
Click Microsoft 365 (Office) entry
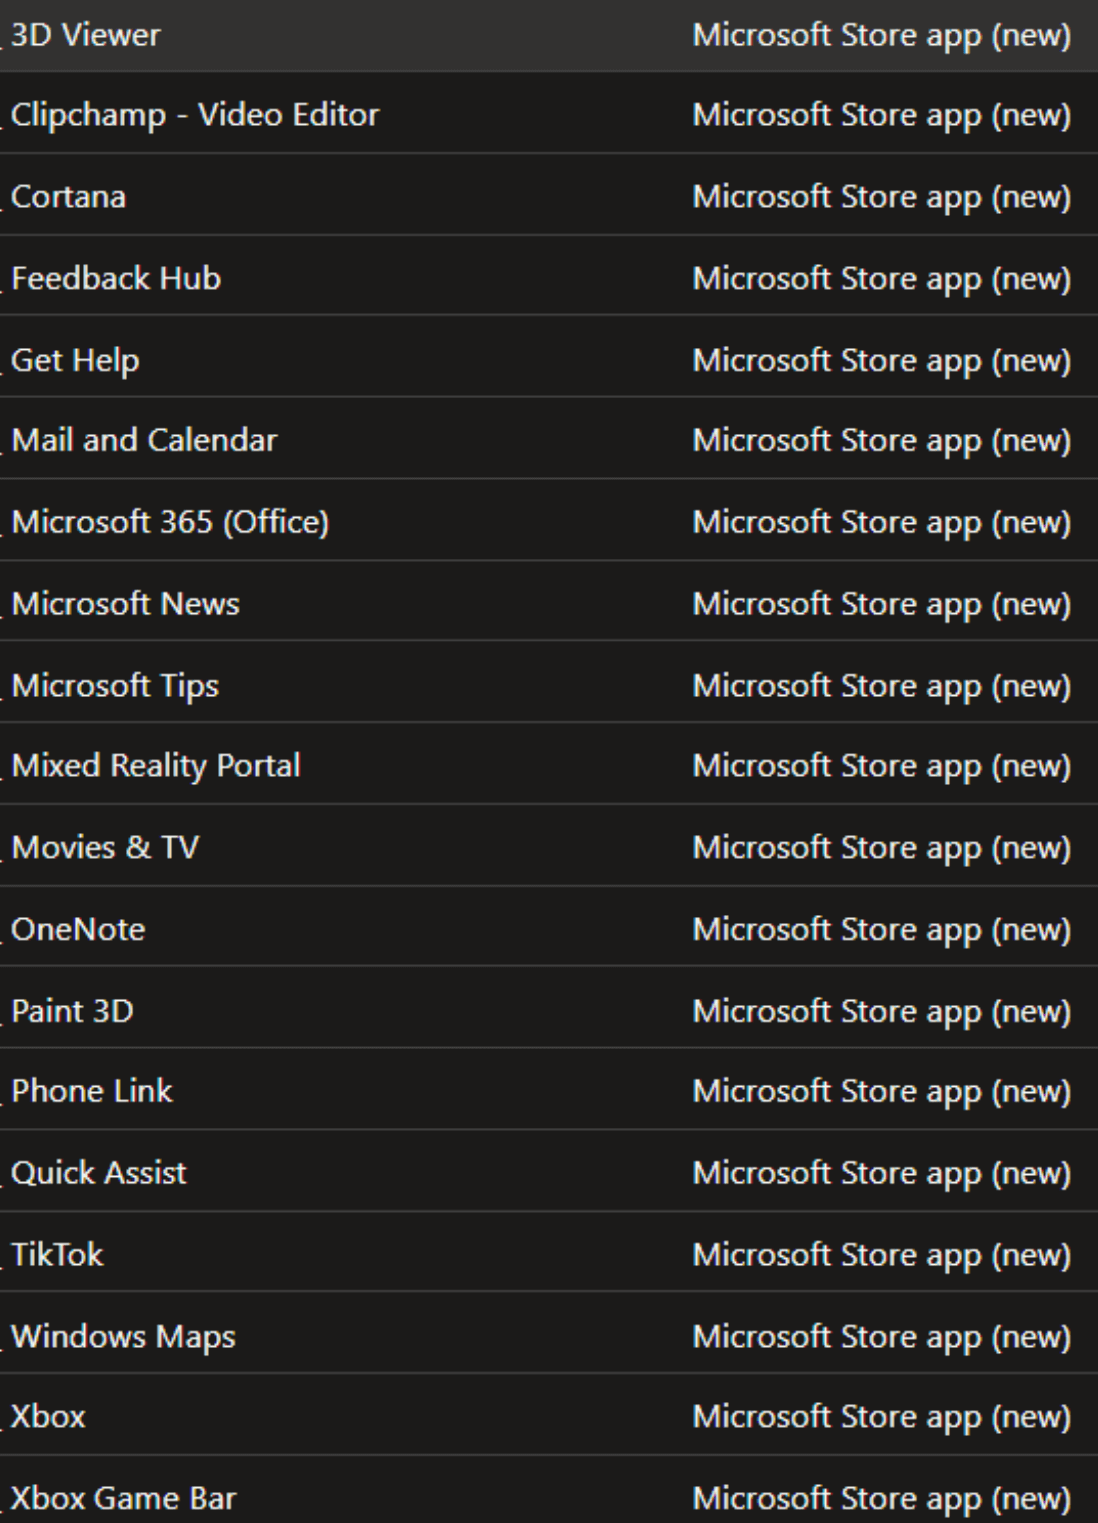[170, 522]
